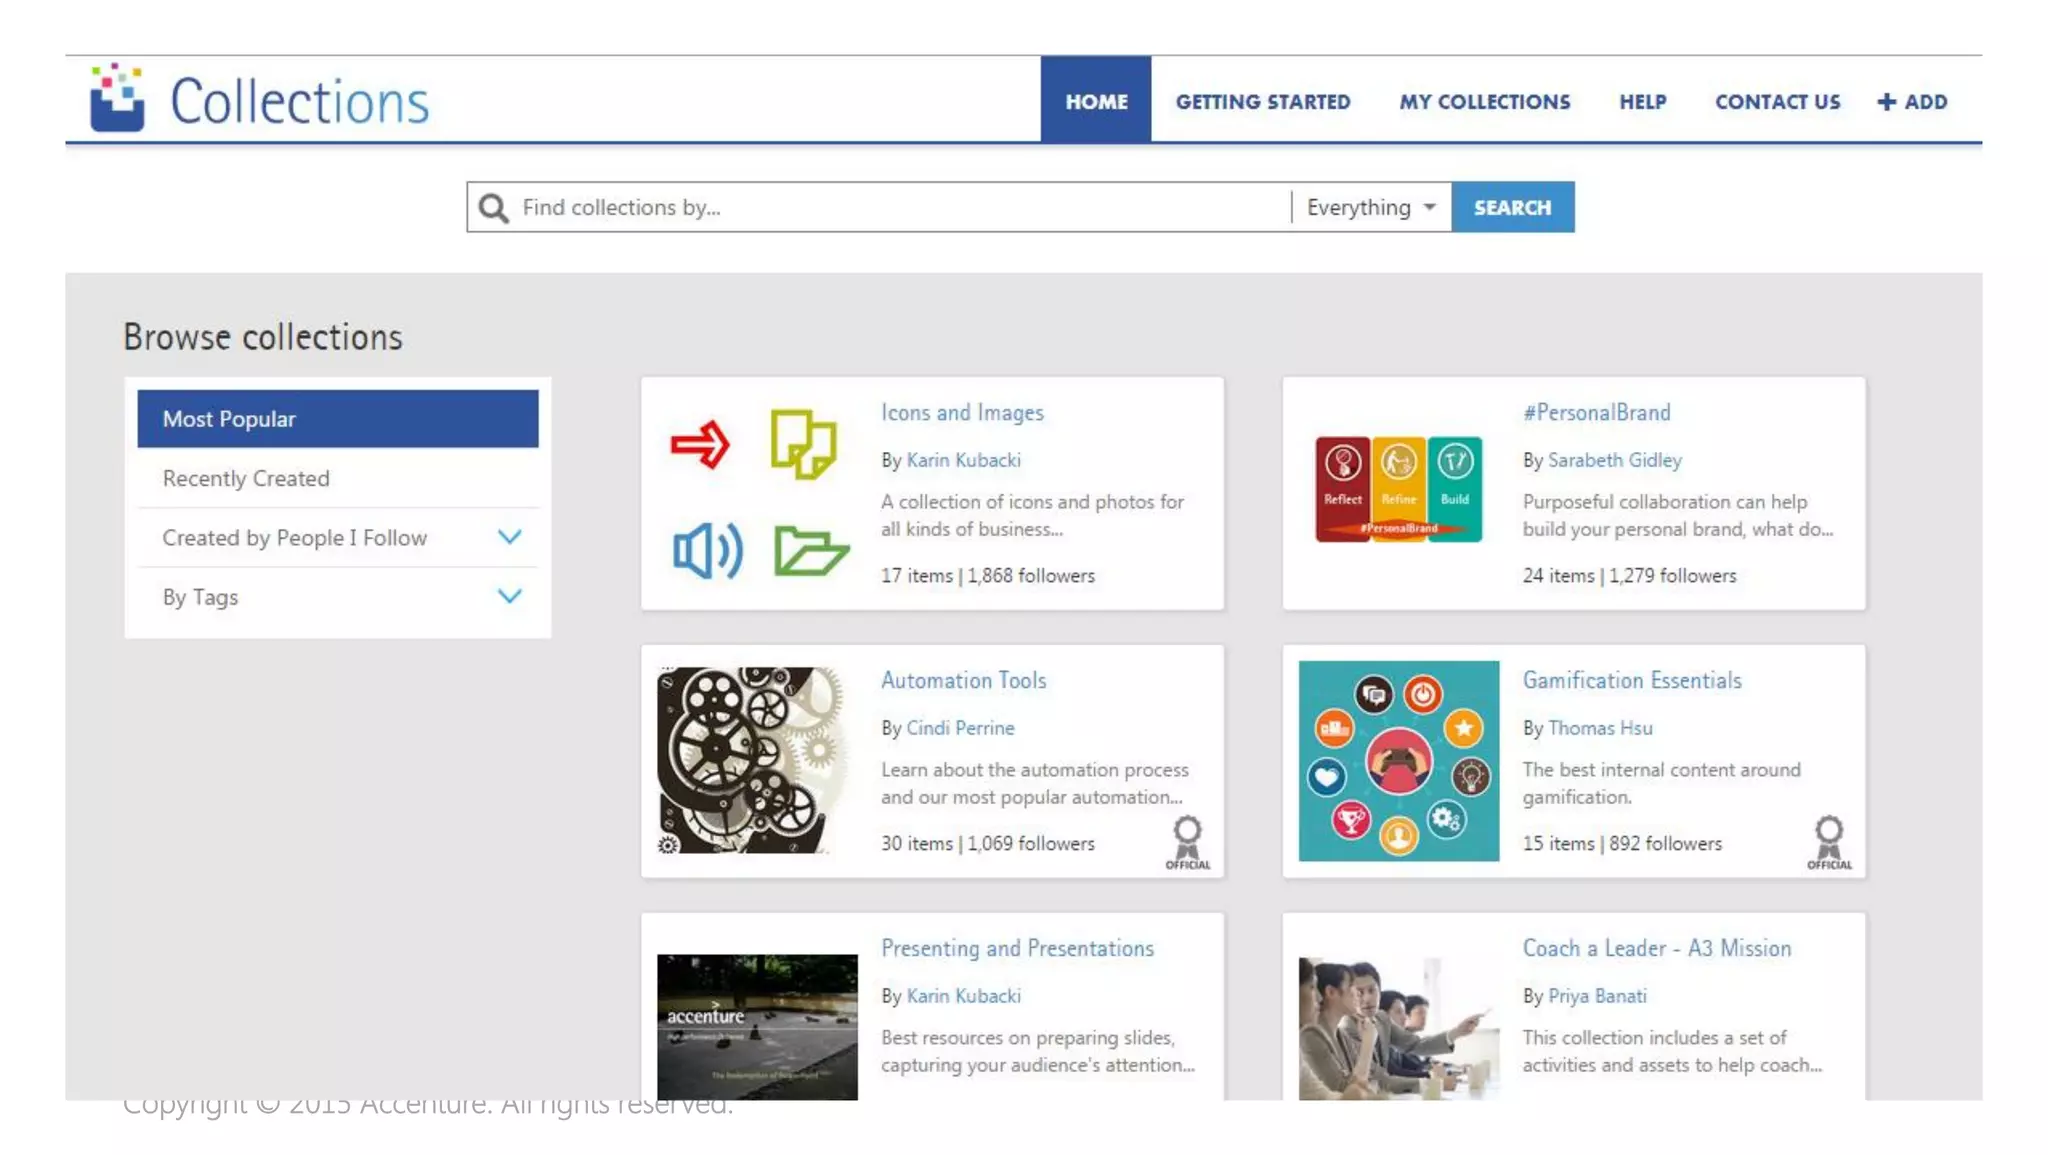Screen dimensions: 2048x1155
Task: Open My Collections from navigation
Action: pos(1484,102)
